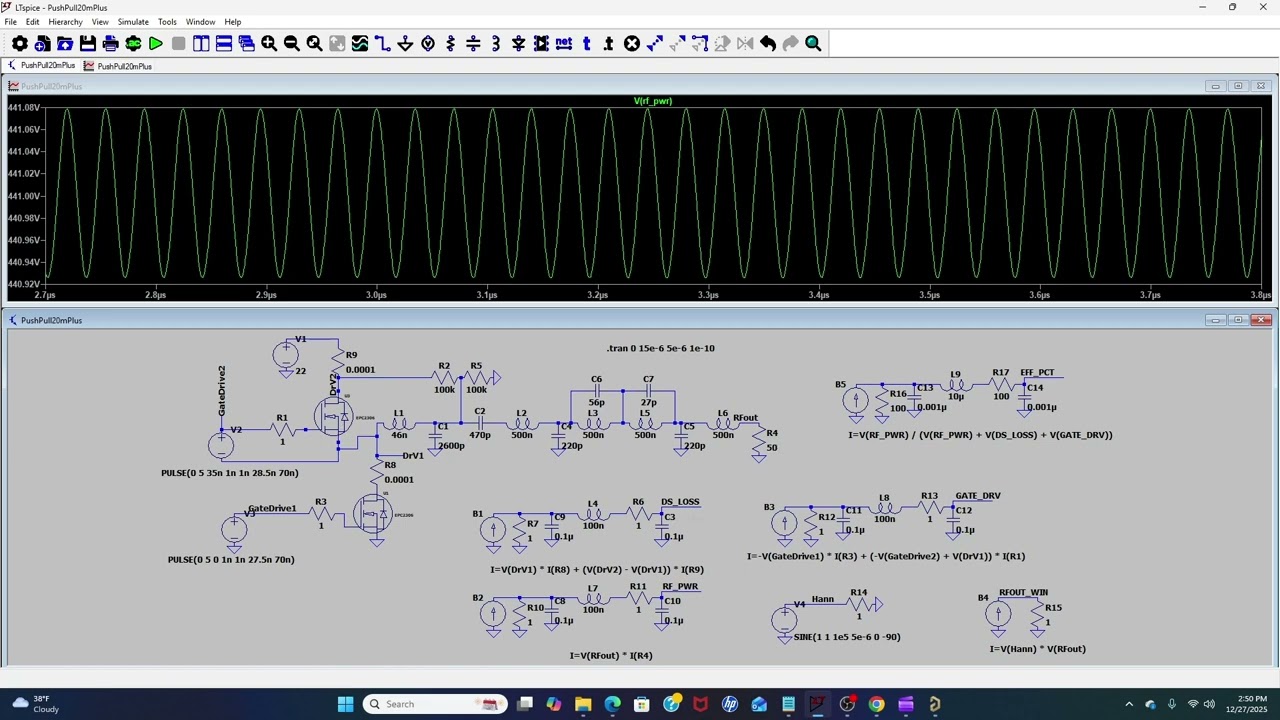Tile windows vertically from the toolbar
This screenshot has width=1280, height=720.
(201, 43)
